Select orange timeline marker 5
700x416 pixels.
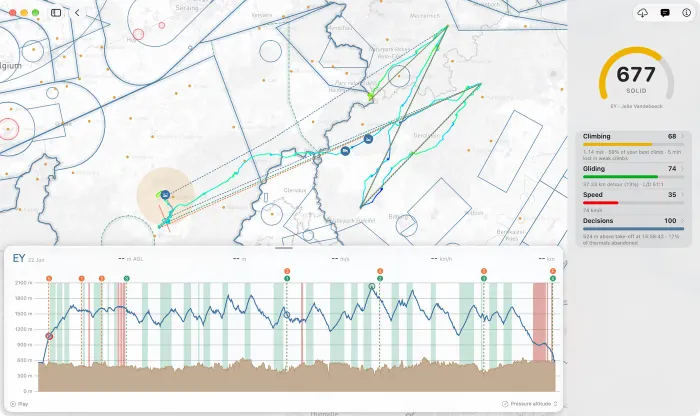tap(483, 271)
